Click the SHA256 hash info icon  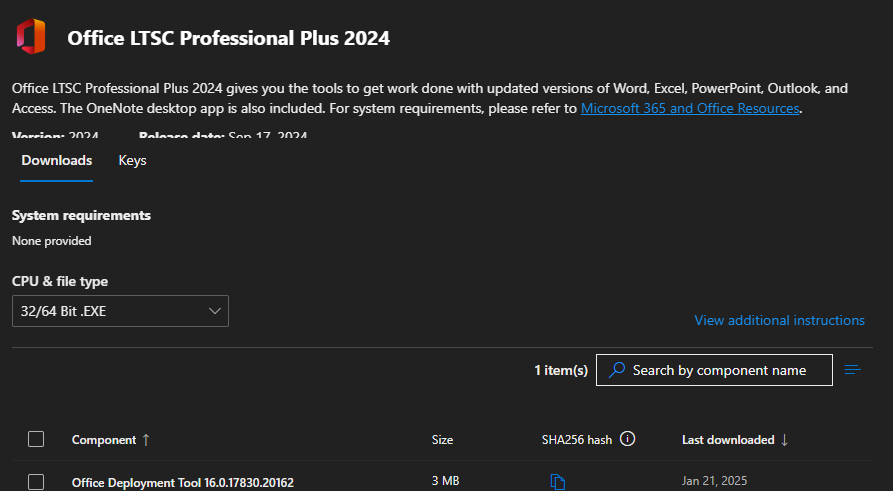(627, 439)
